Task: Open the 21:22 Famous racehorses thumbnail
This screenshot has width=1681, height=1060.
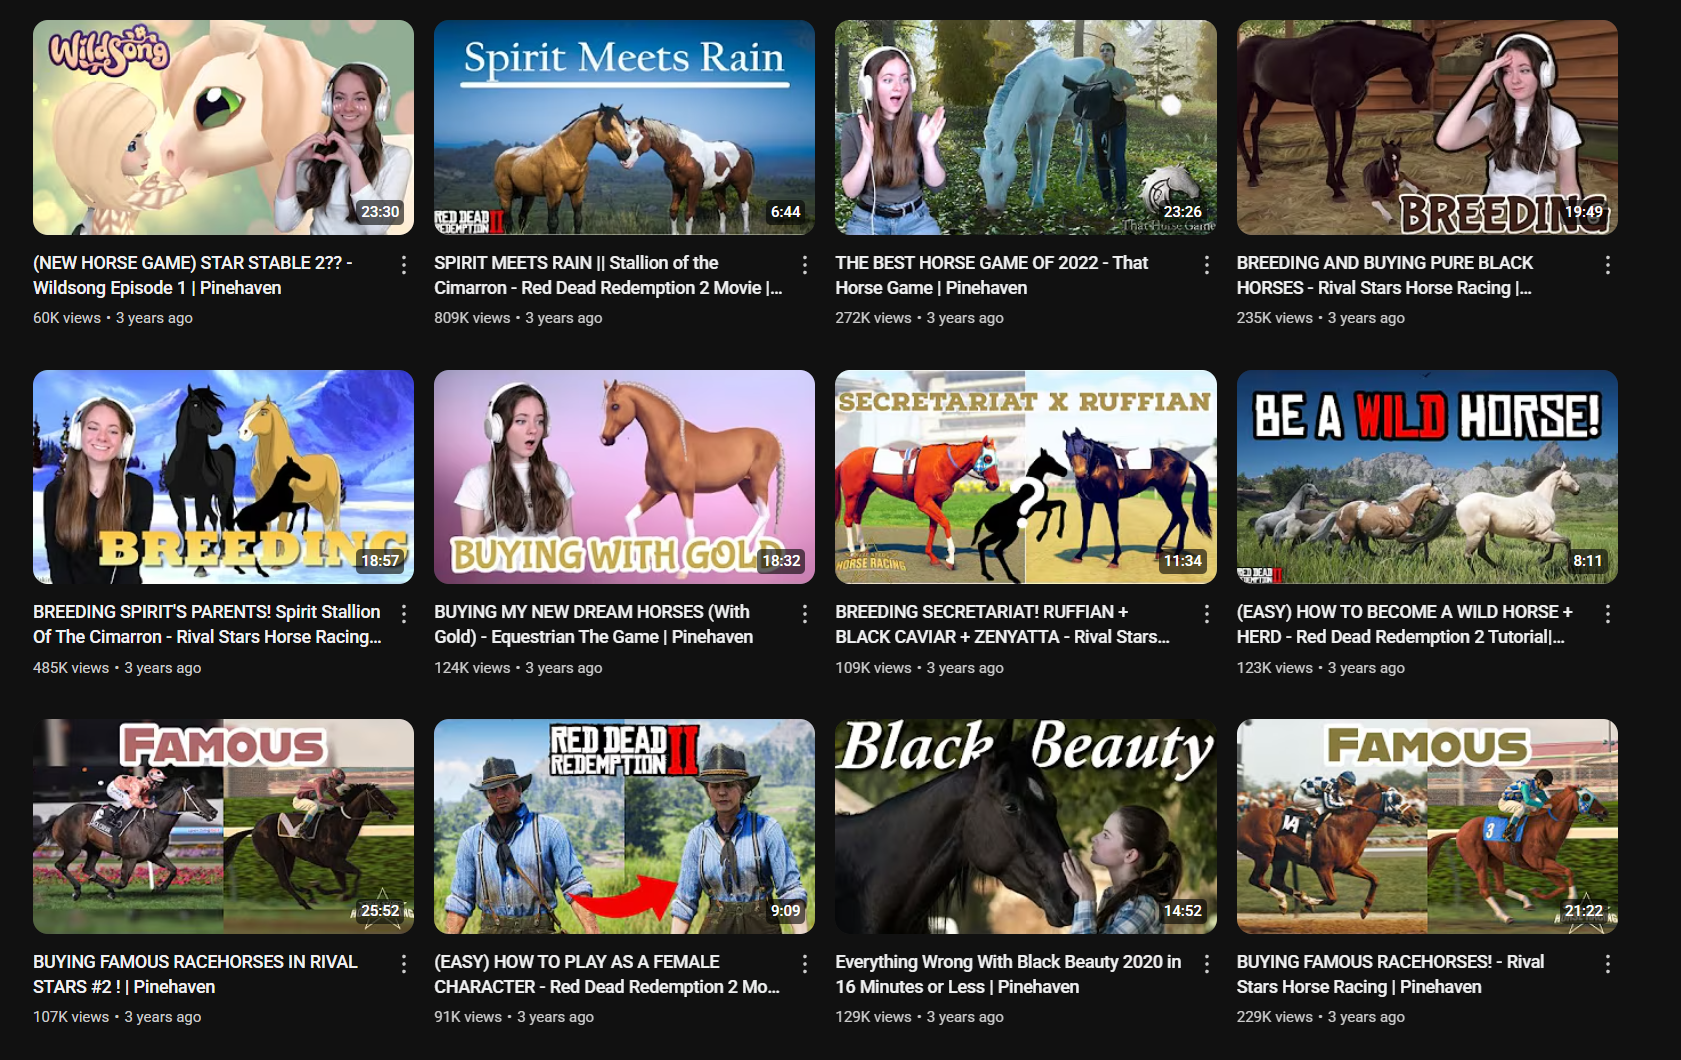Action: 1427,826
